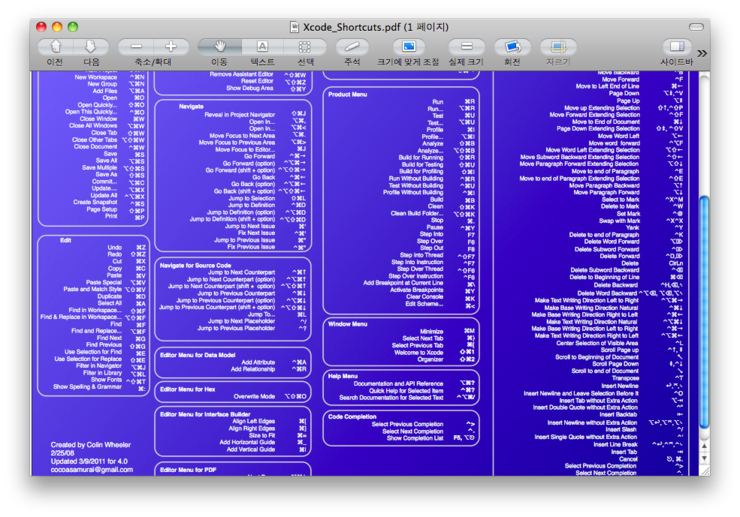Viewport: 740px width, 517px height.
Task: Click 'Editor Menu for PDF' heading
Action: [x=188, y=470]
